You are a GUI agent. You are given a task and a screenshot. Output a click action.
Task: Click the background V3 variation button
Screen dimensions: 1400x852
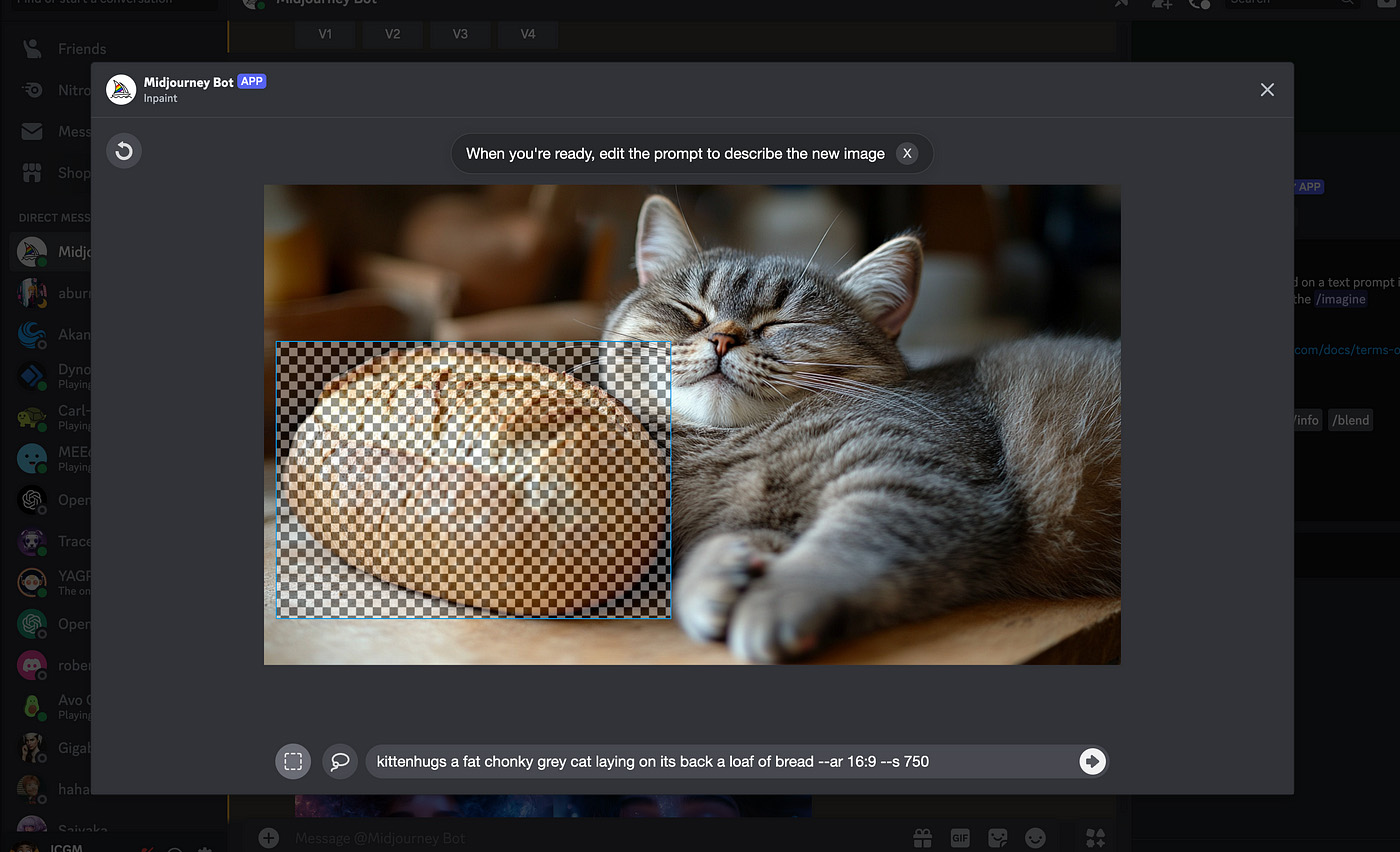click(460, 34)
